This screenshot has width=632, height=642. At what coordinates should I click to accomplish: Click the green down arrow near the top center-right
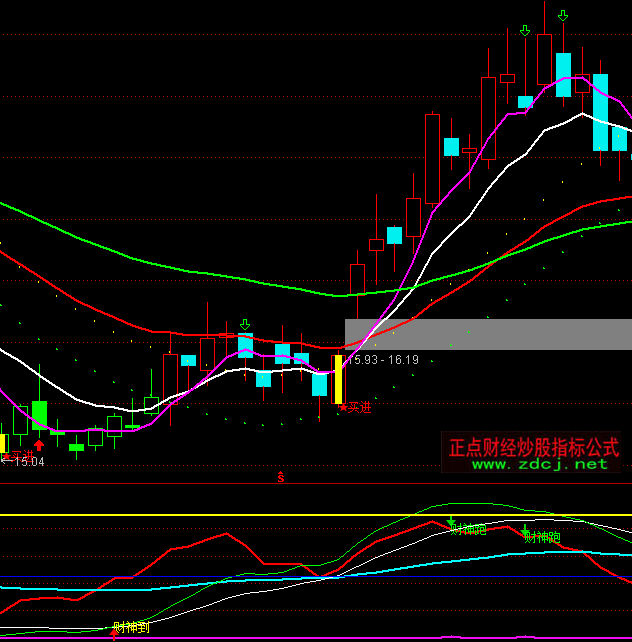[x=524, y=31]
